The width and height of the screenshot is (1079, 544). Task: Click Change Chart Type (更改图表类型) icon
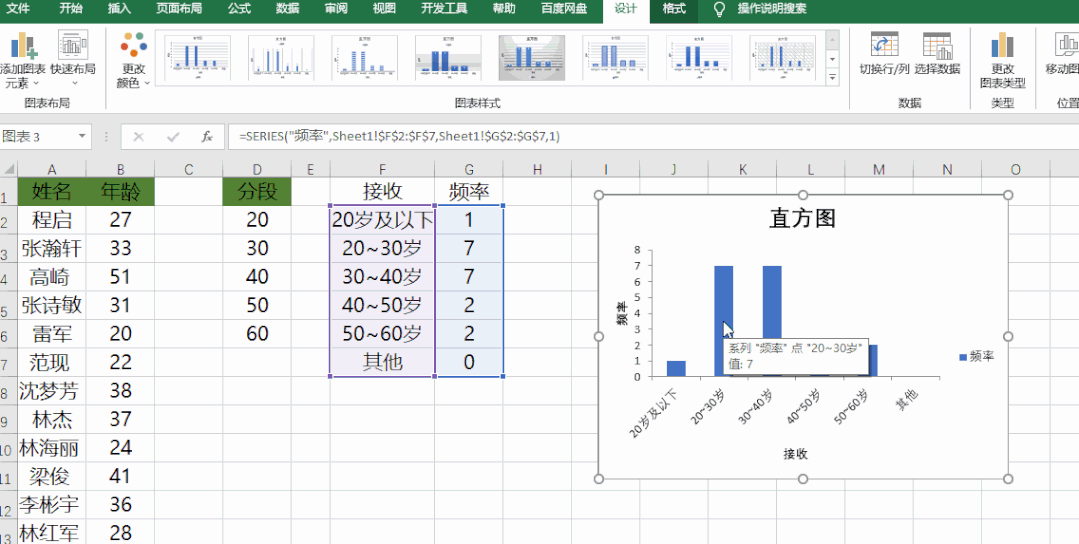coord(1002,45)
